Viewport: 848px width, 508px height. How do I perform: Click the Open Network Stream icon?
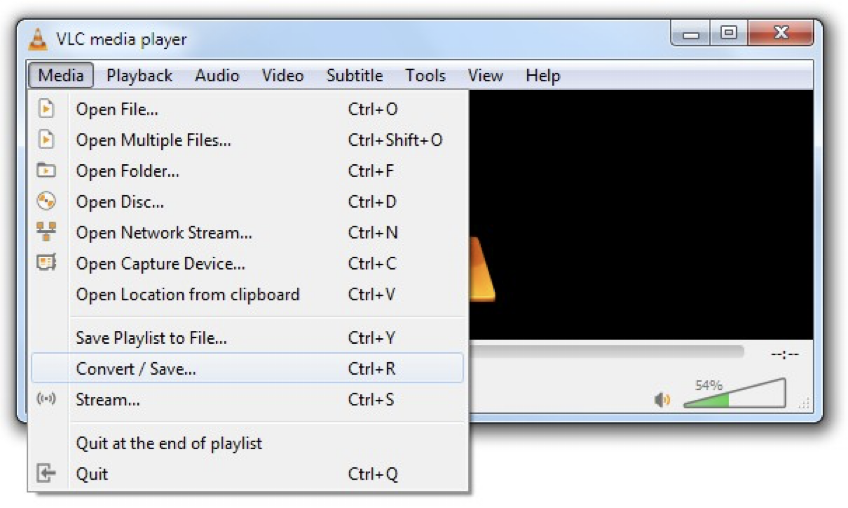[47, 232]
